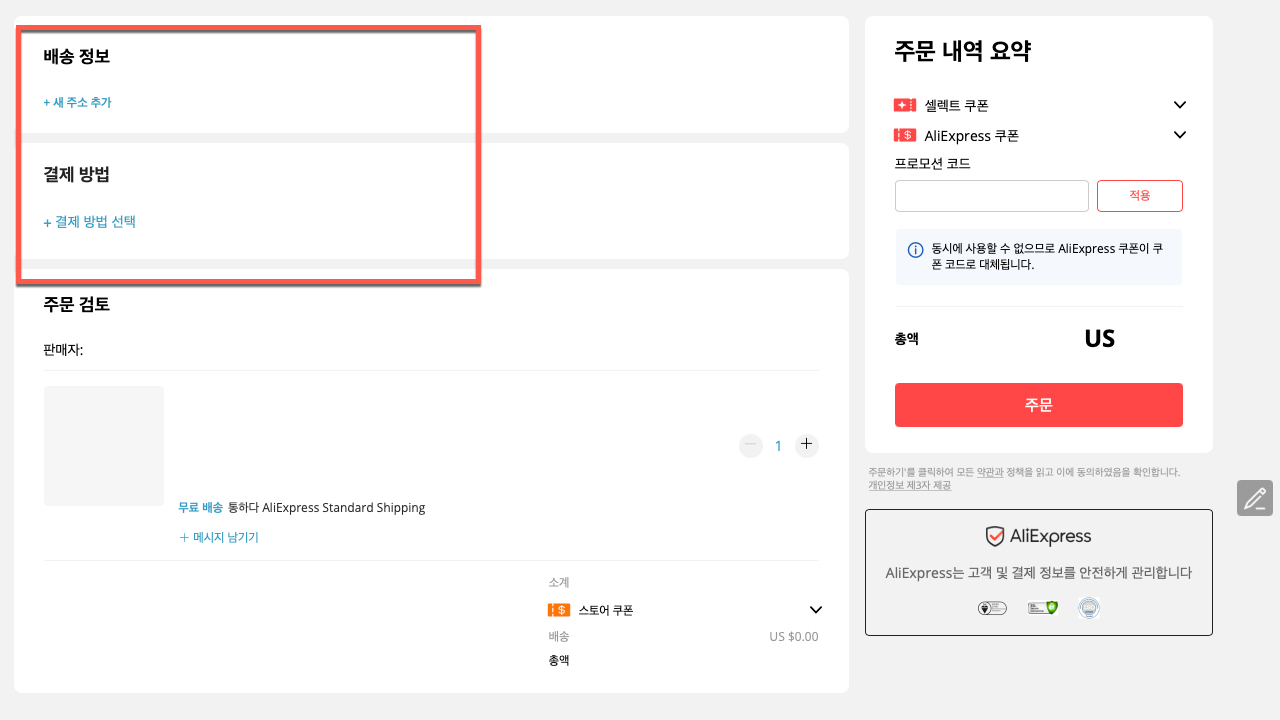Click the first security certification badge

coord(992,608)
